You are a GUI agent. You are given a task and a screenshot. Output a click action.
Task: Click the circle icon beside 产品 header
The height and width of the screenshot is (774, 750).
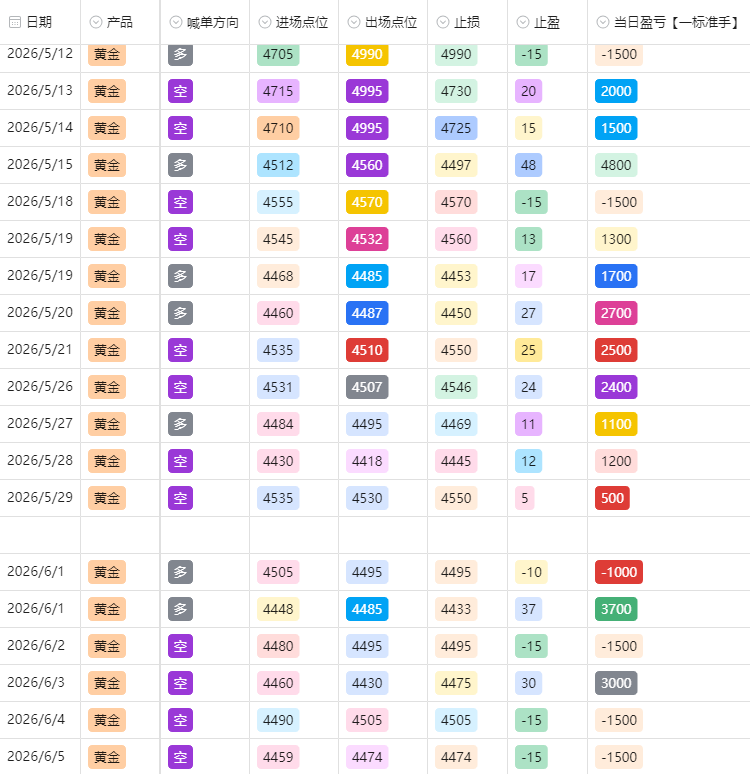96,22
